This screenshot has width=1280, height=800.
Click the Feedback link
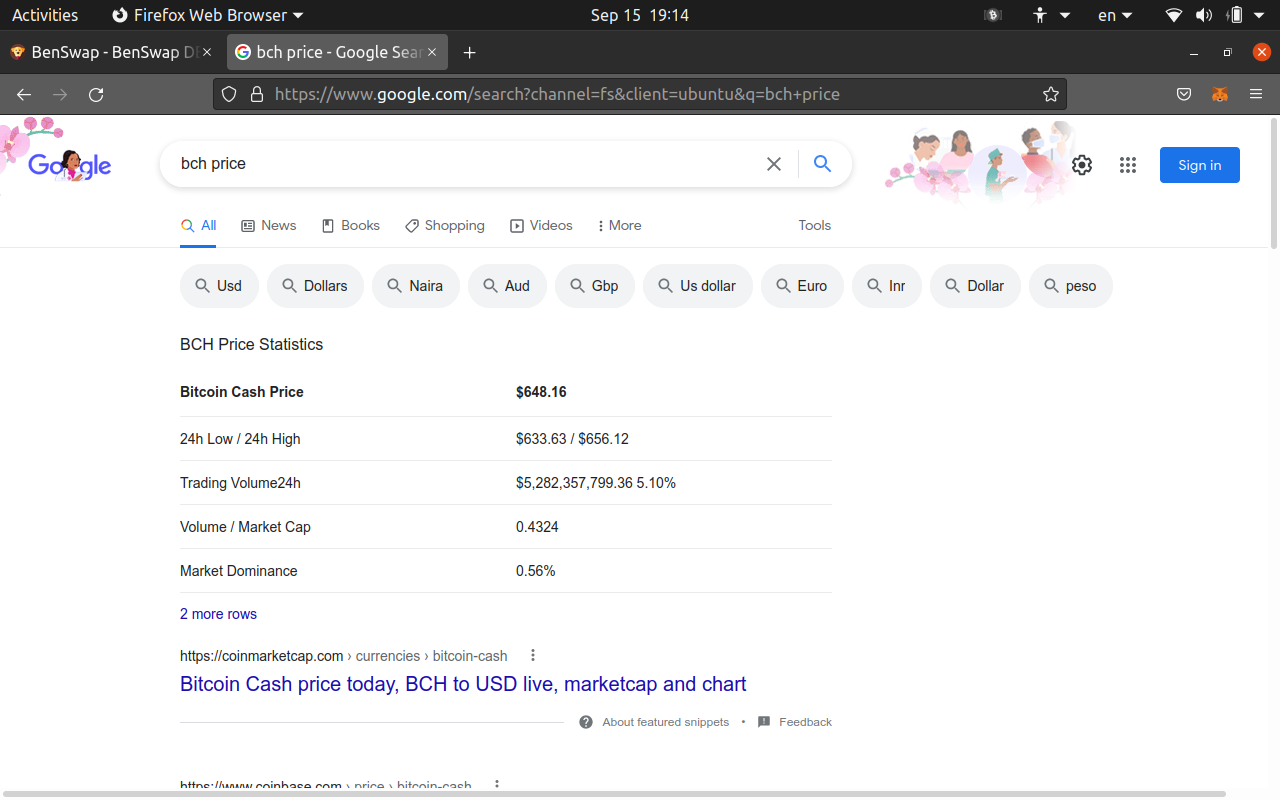pyautogui.click(x=805, y=722)
